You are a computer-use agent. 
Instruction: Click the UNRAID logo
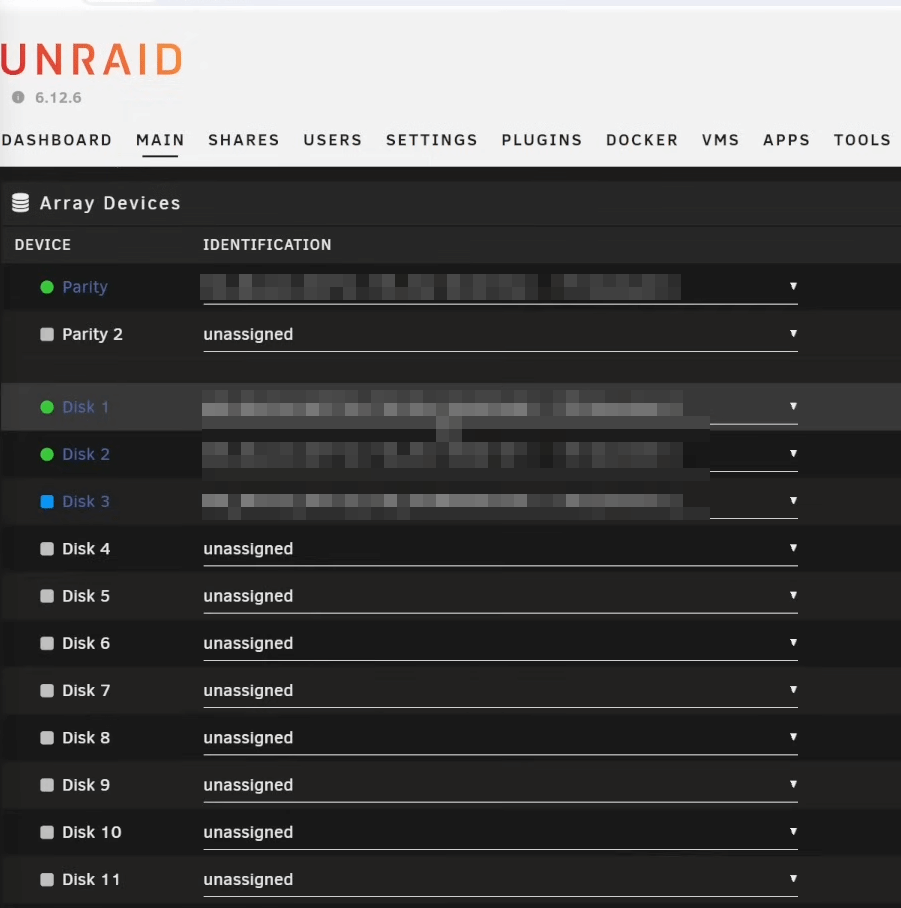(90, 59)
